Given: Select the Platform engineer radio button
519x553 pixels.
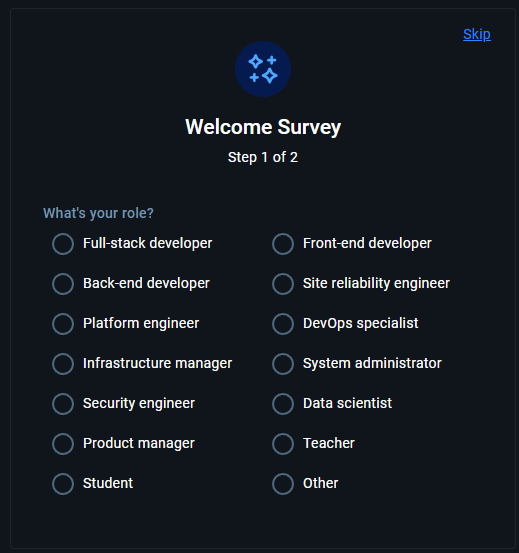Looking at the screenshot, I should click(63, 324).
